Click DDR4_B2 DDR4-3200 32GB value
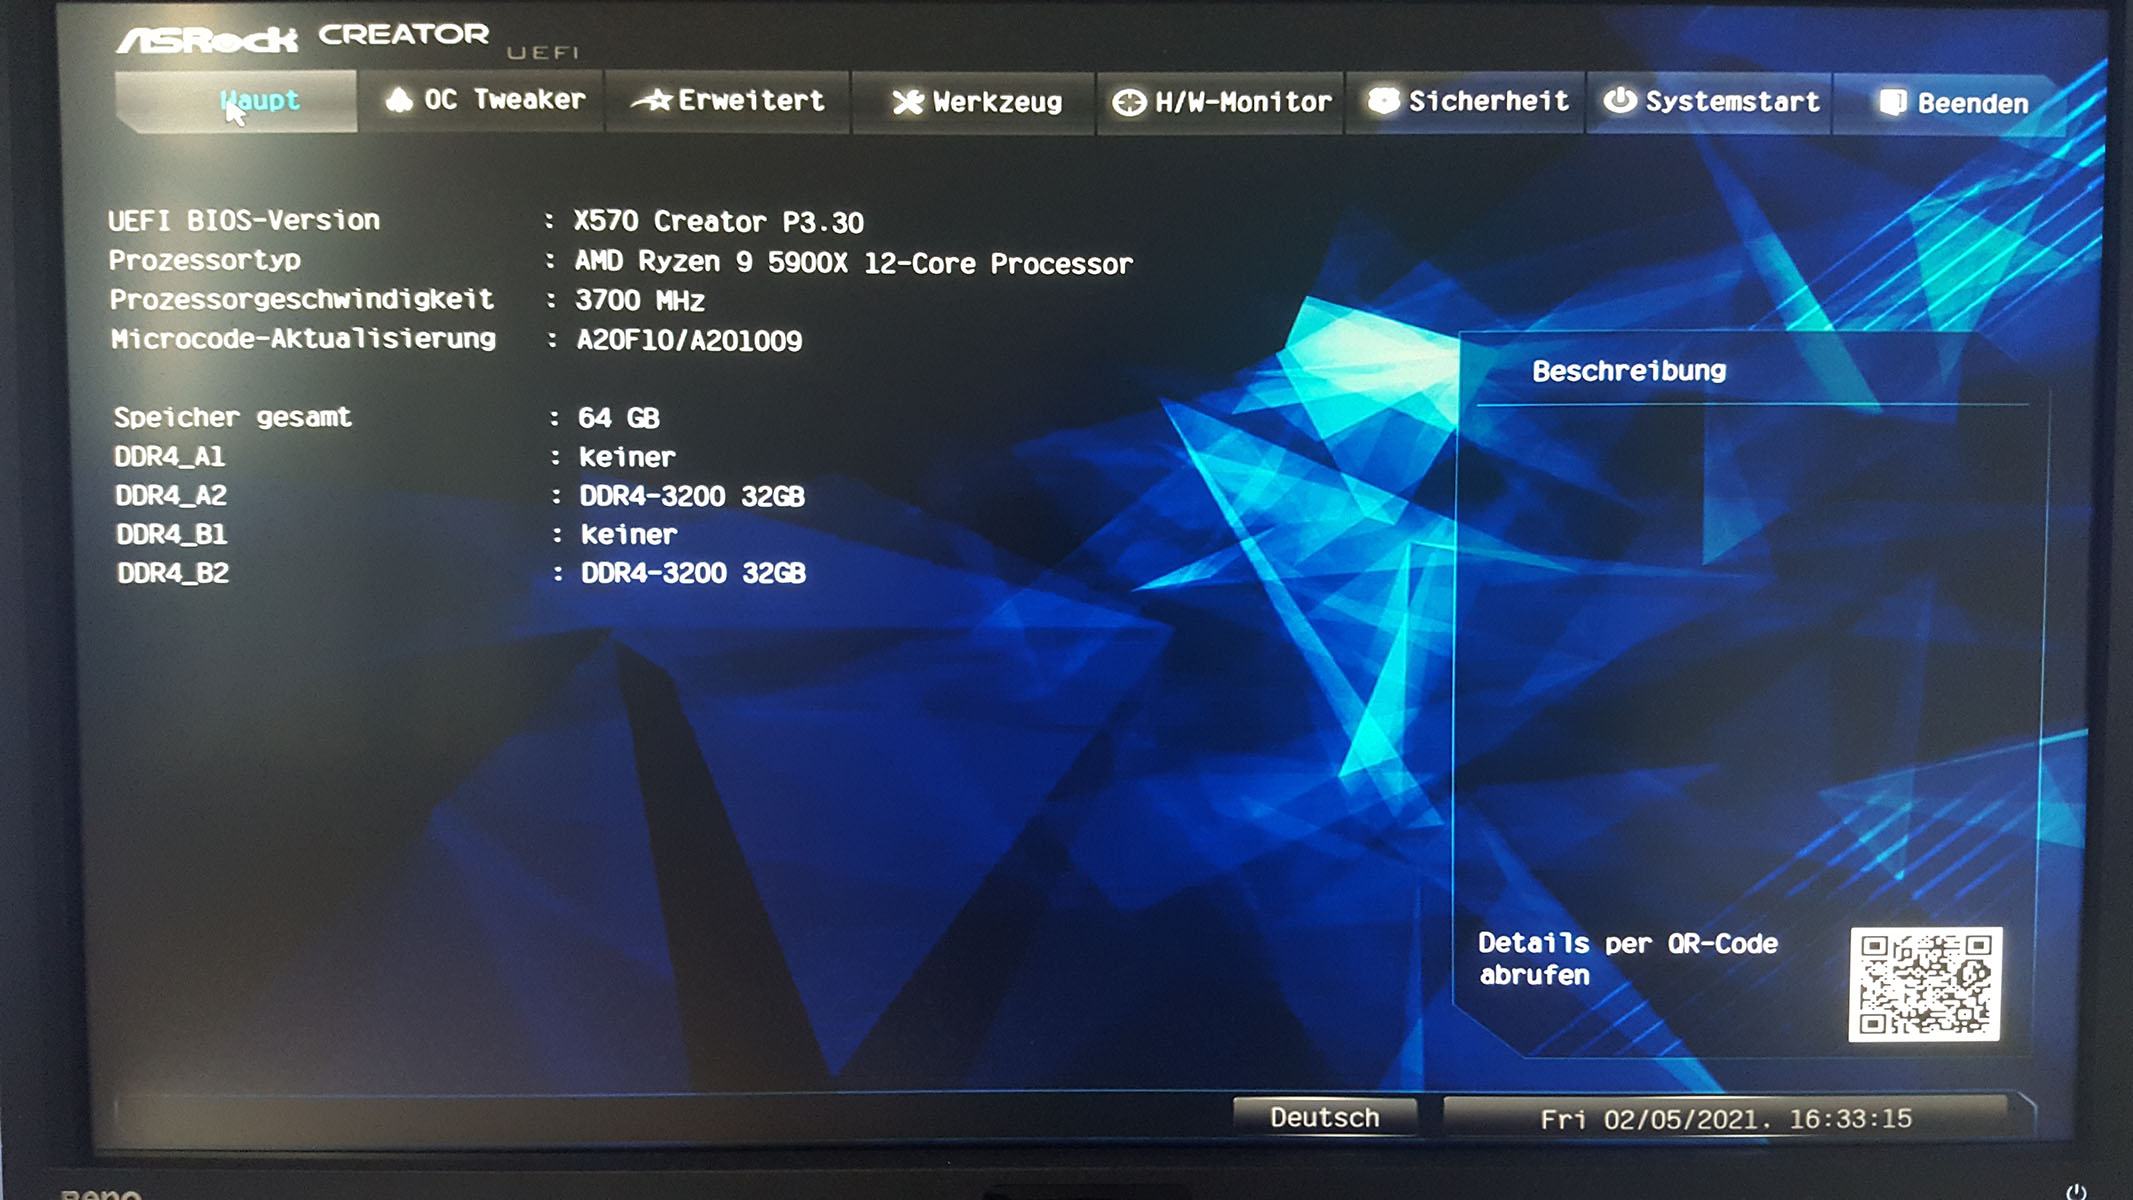Screen dimensions: 2133x1200 (x=693, y=573)
